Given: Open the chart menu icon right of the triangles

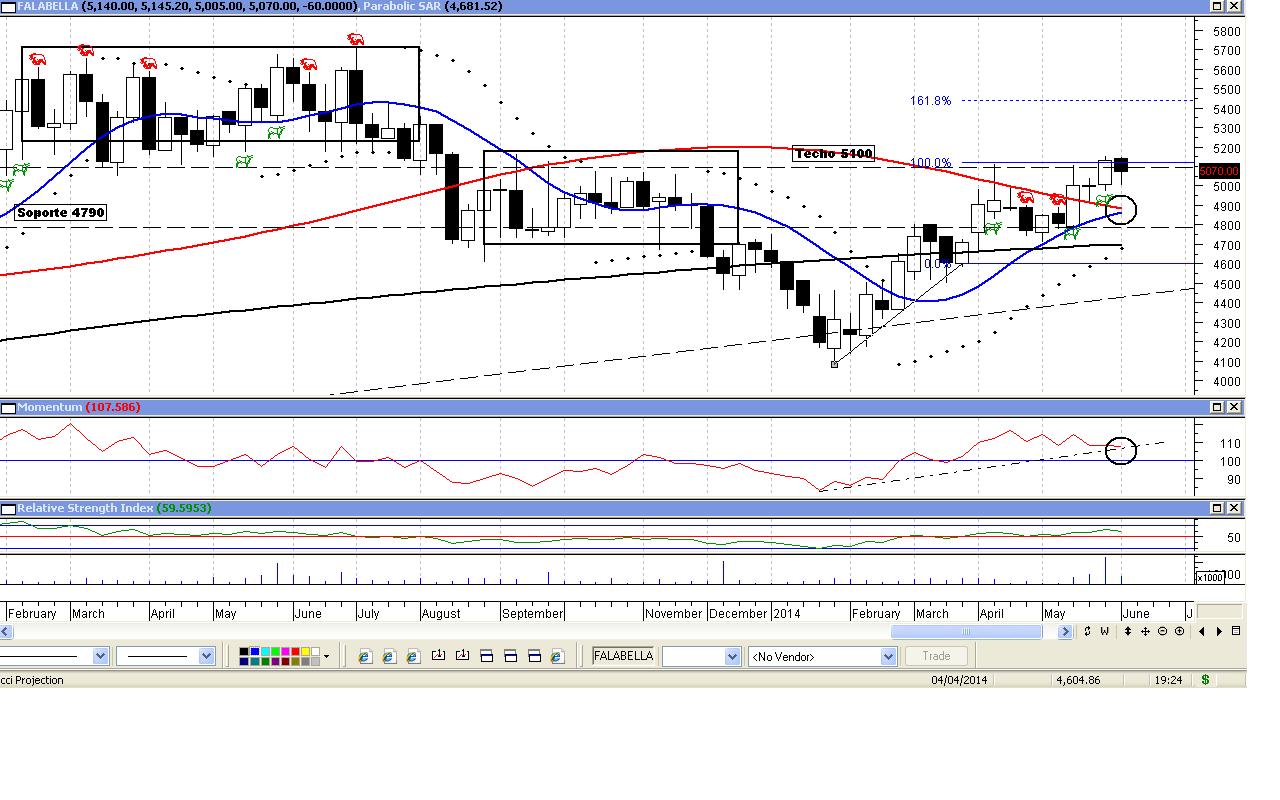Looking at the screenshot, I should click(1236, 631).
